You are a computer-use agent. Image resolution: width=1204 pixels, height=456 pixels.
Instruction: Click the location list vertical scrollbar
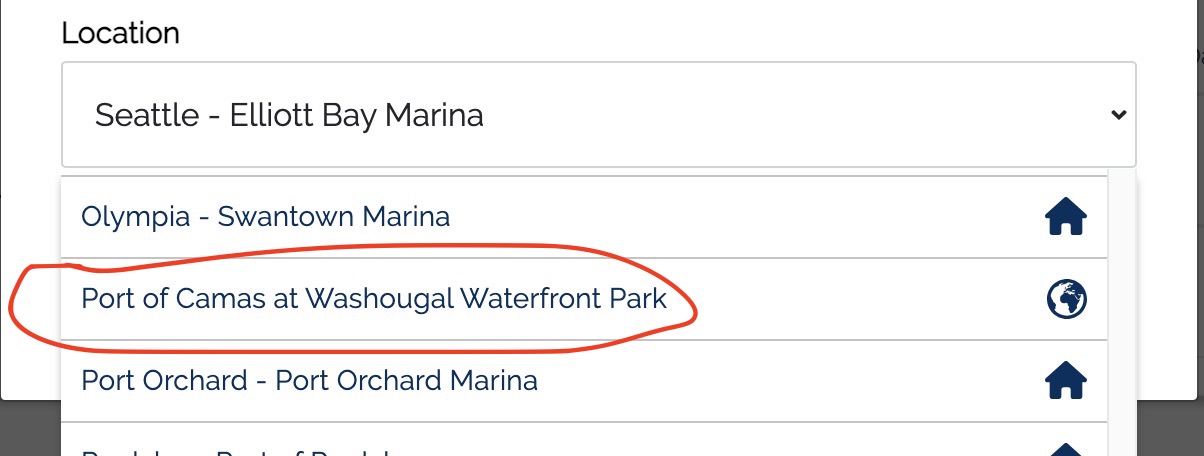(1122, 310)
